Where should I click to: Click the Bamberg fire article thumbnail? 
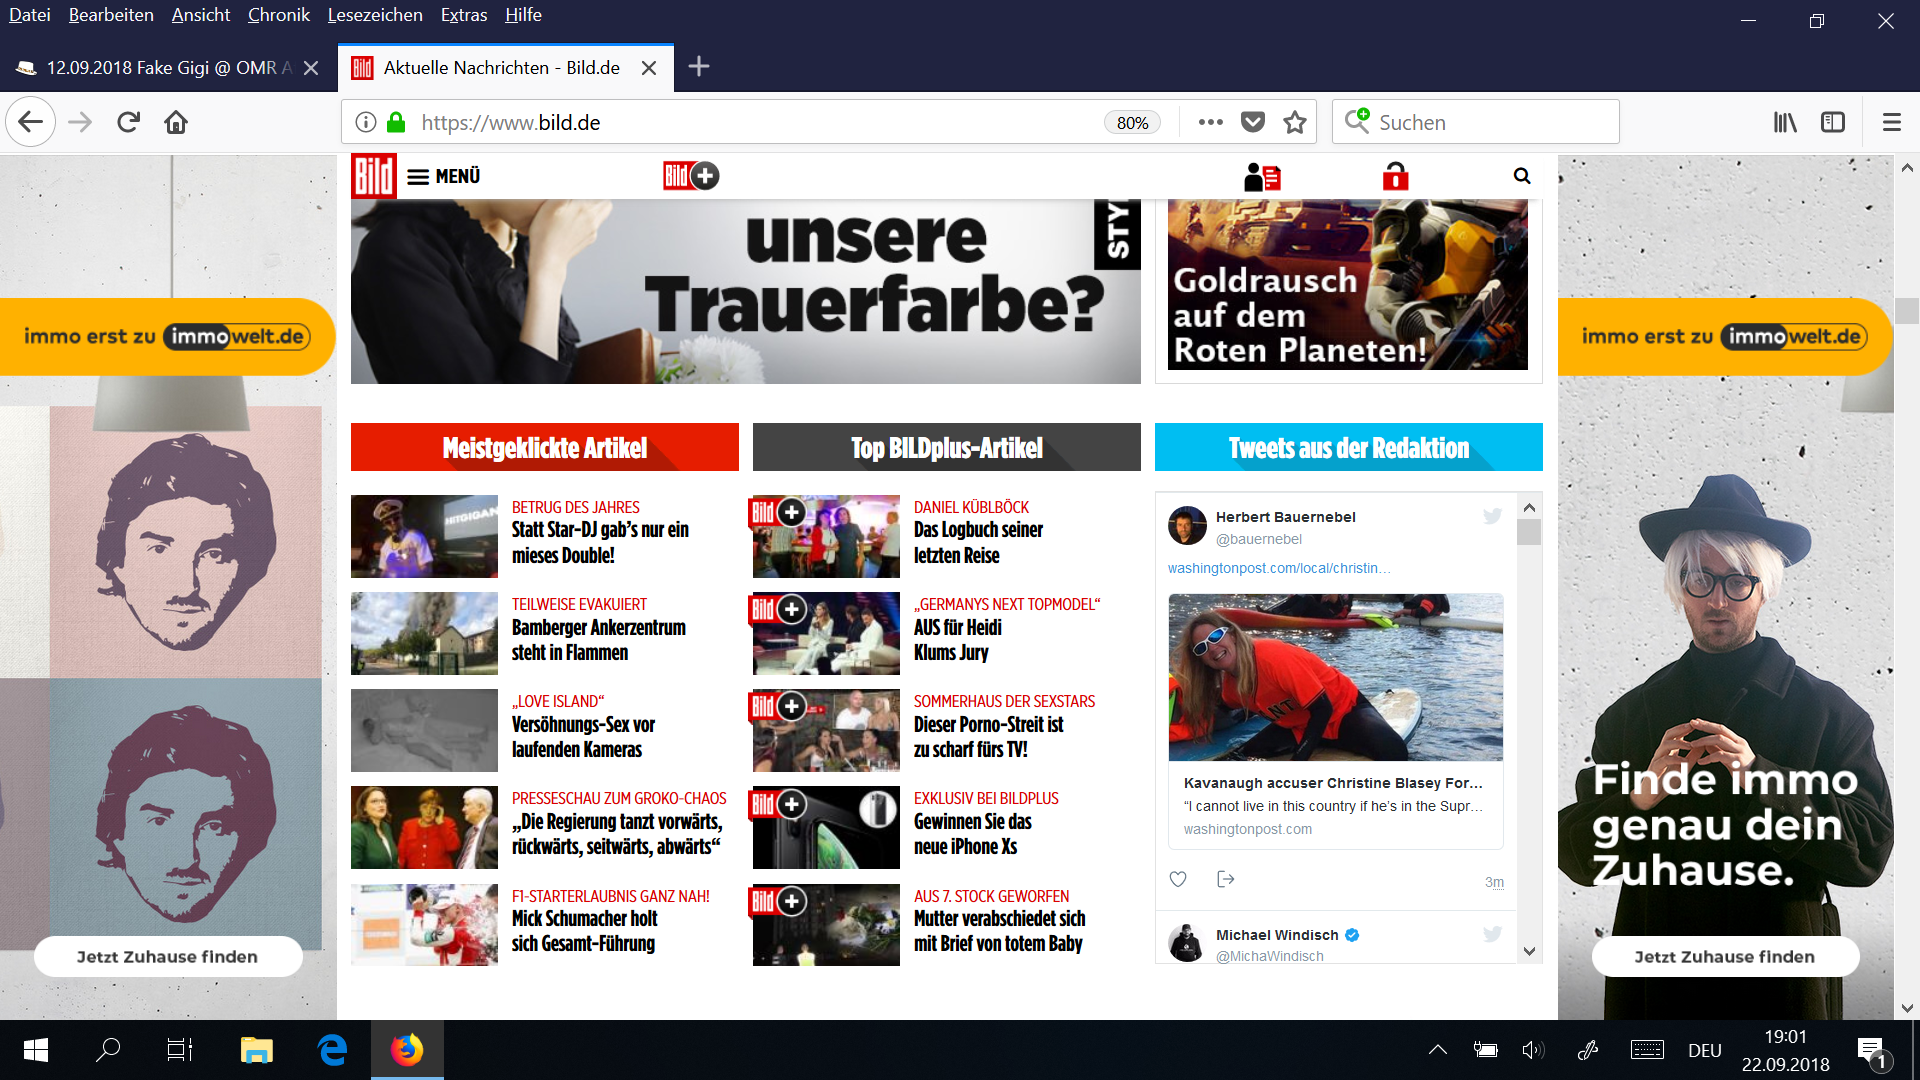(x=424, y=633)
